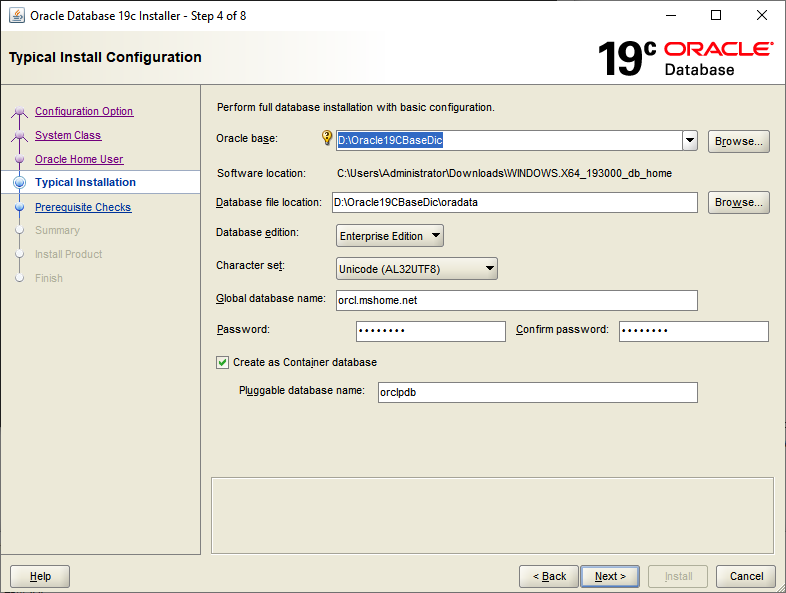Click the Confirm password field
Image resolution: width=786 pixels, height=593 pixels.
[x=694, y=331]
